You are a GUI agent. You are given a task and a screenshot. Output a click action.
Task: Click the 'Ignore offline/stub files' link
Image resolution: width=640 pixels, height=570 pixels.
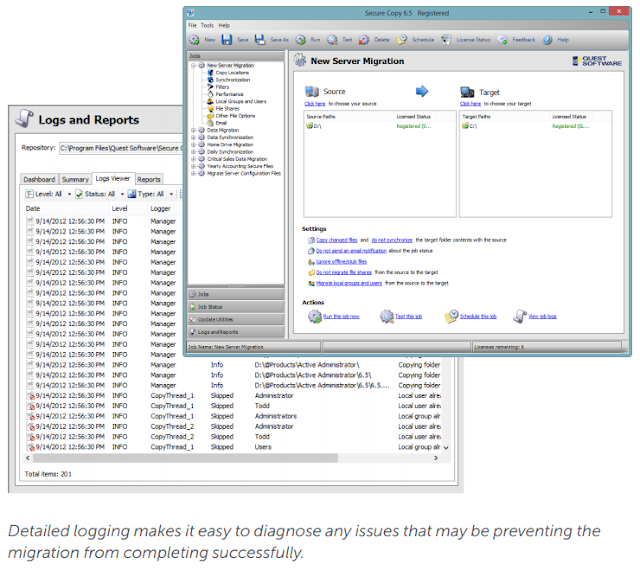pyautogui.click(x=341, y=261)
